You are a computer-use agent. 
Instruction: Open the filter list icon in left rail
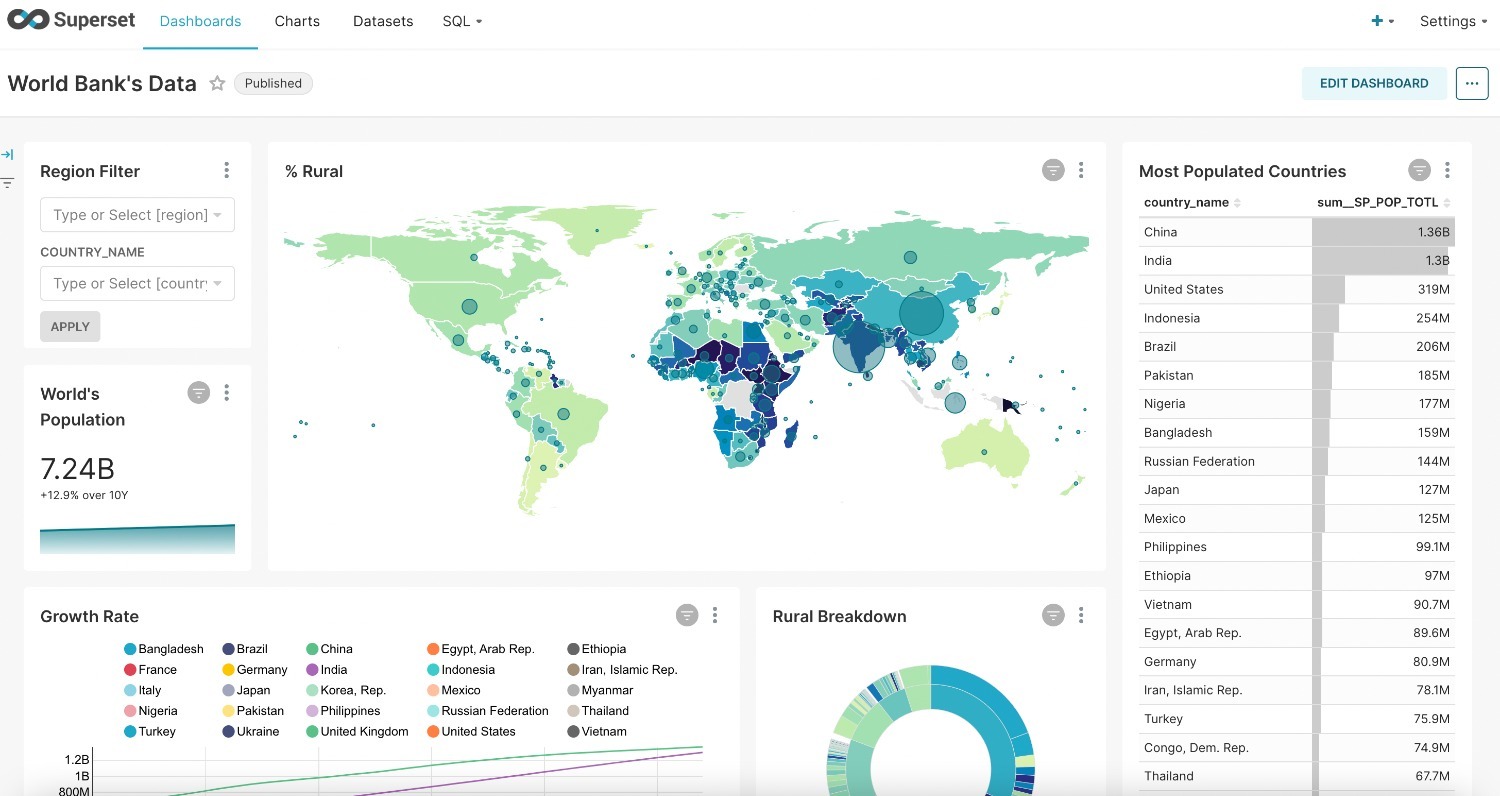[7, 183]
